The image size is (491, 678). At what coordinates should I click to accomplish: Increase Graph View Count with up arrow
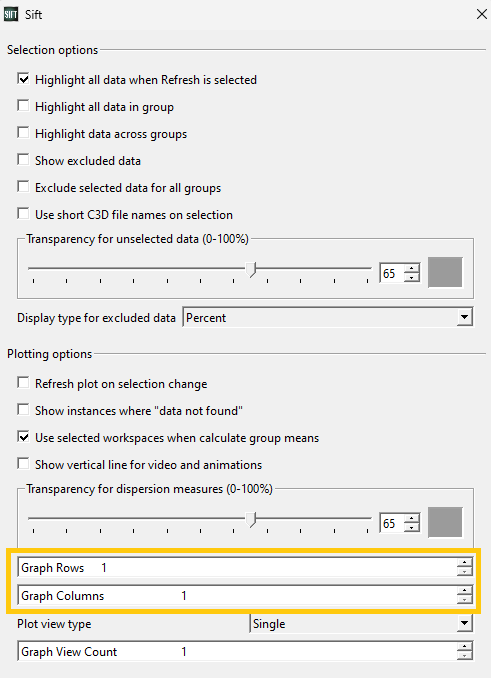465,646
